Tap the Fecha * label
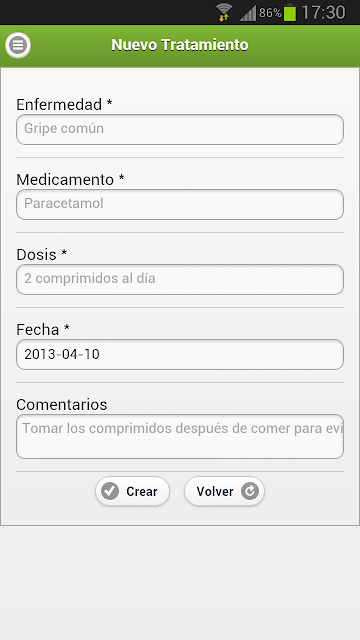 coord(43,329)
